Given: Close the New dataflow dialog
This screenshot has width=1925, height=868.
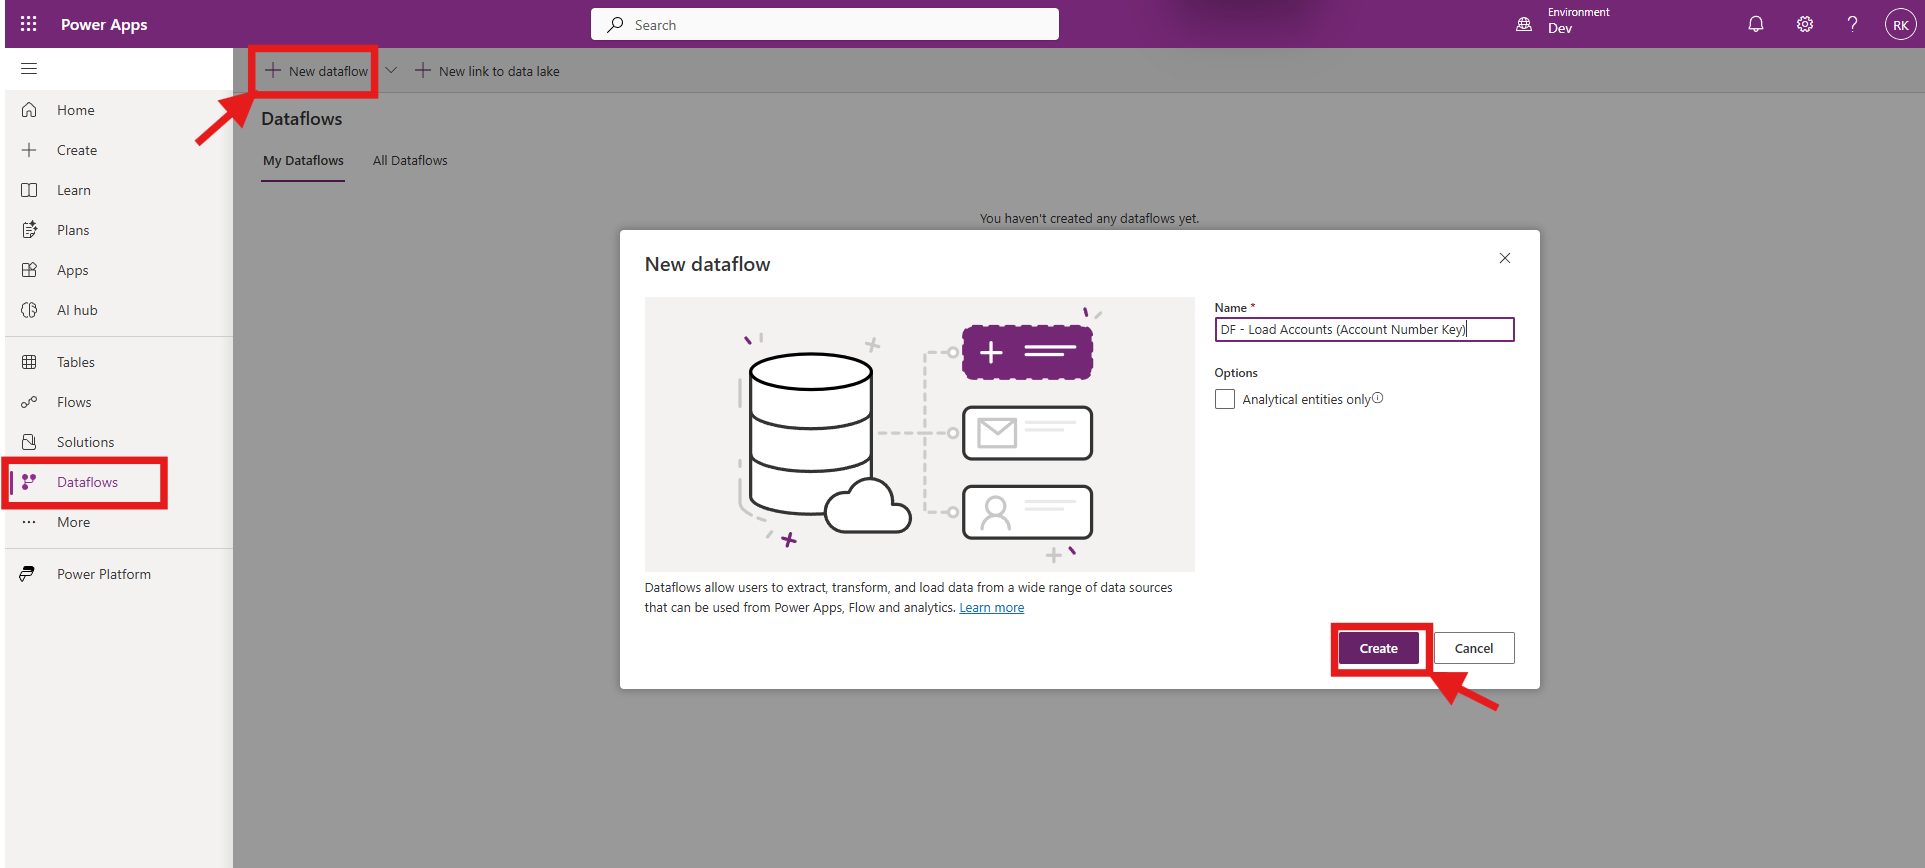Looking at the screenshot, I should (1504, 258).
